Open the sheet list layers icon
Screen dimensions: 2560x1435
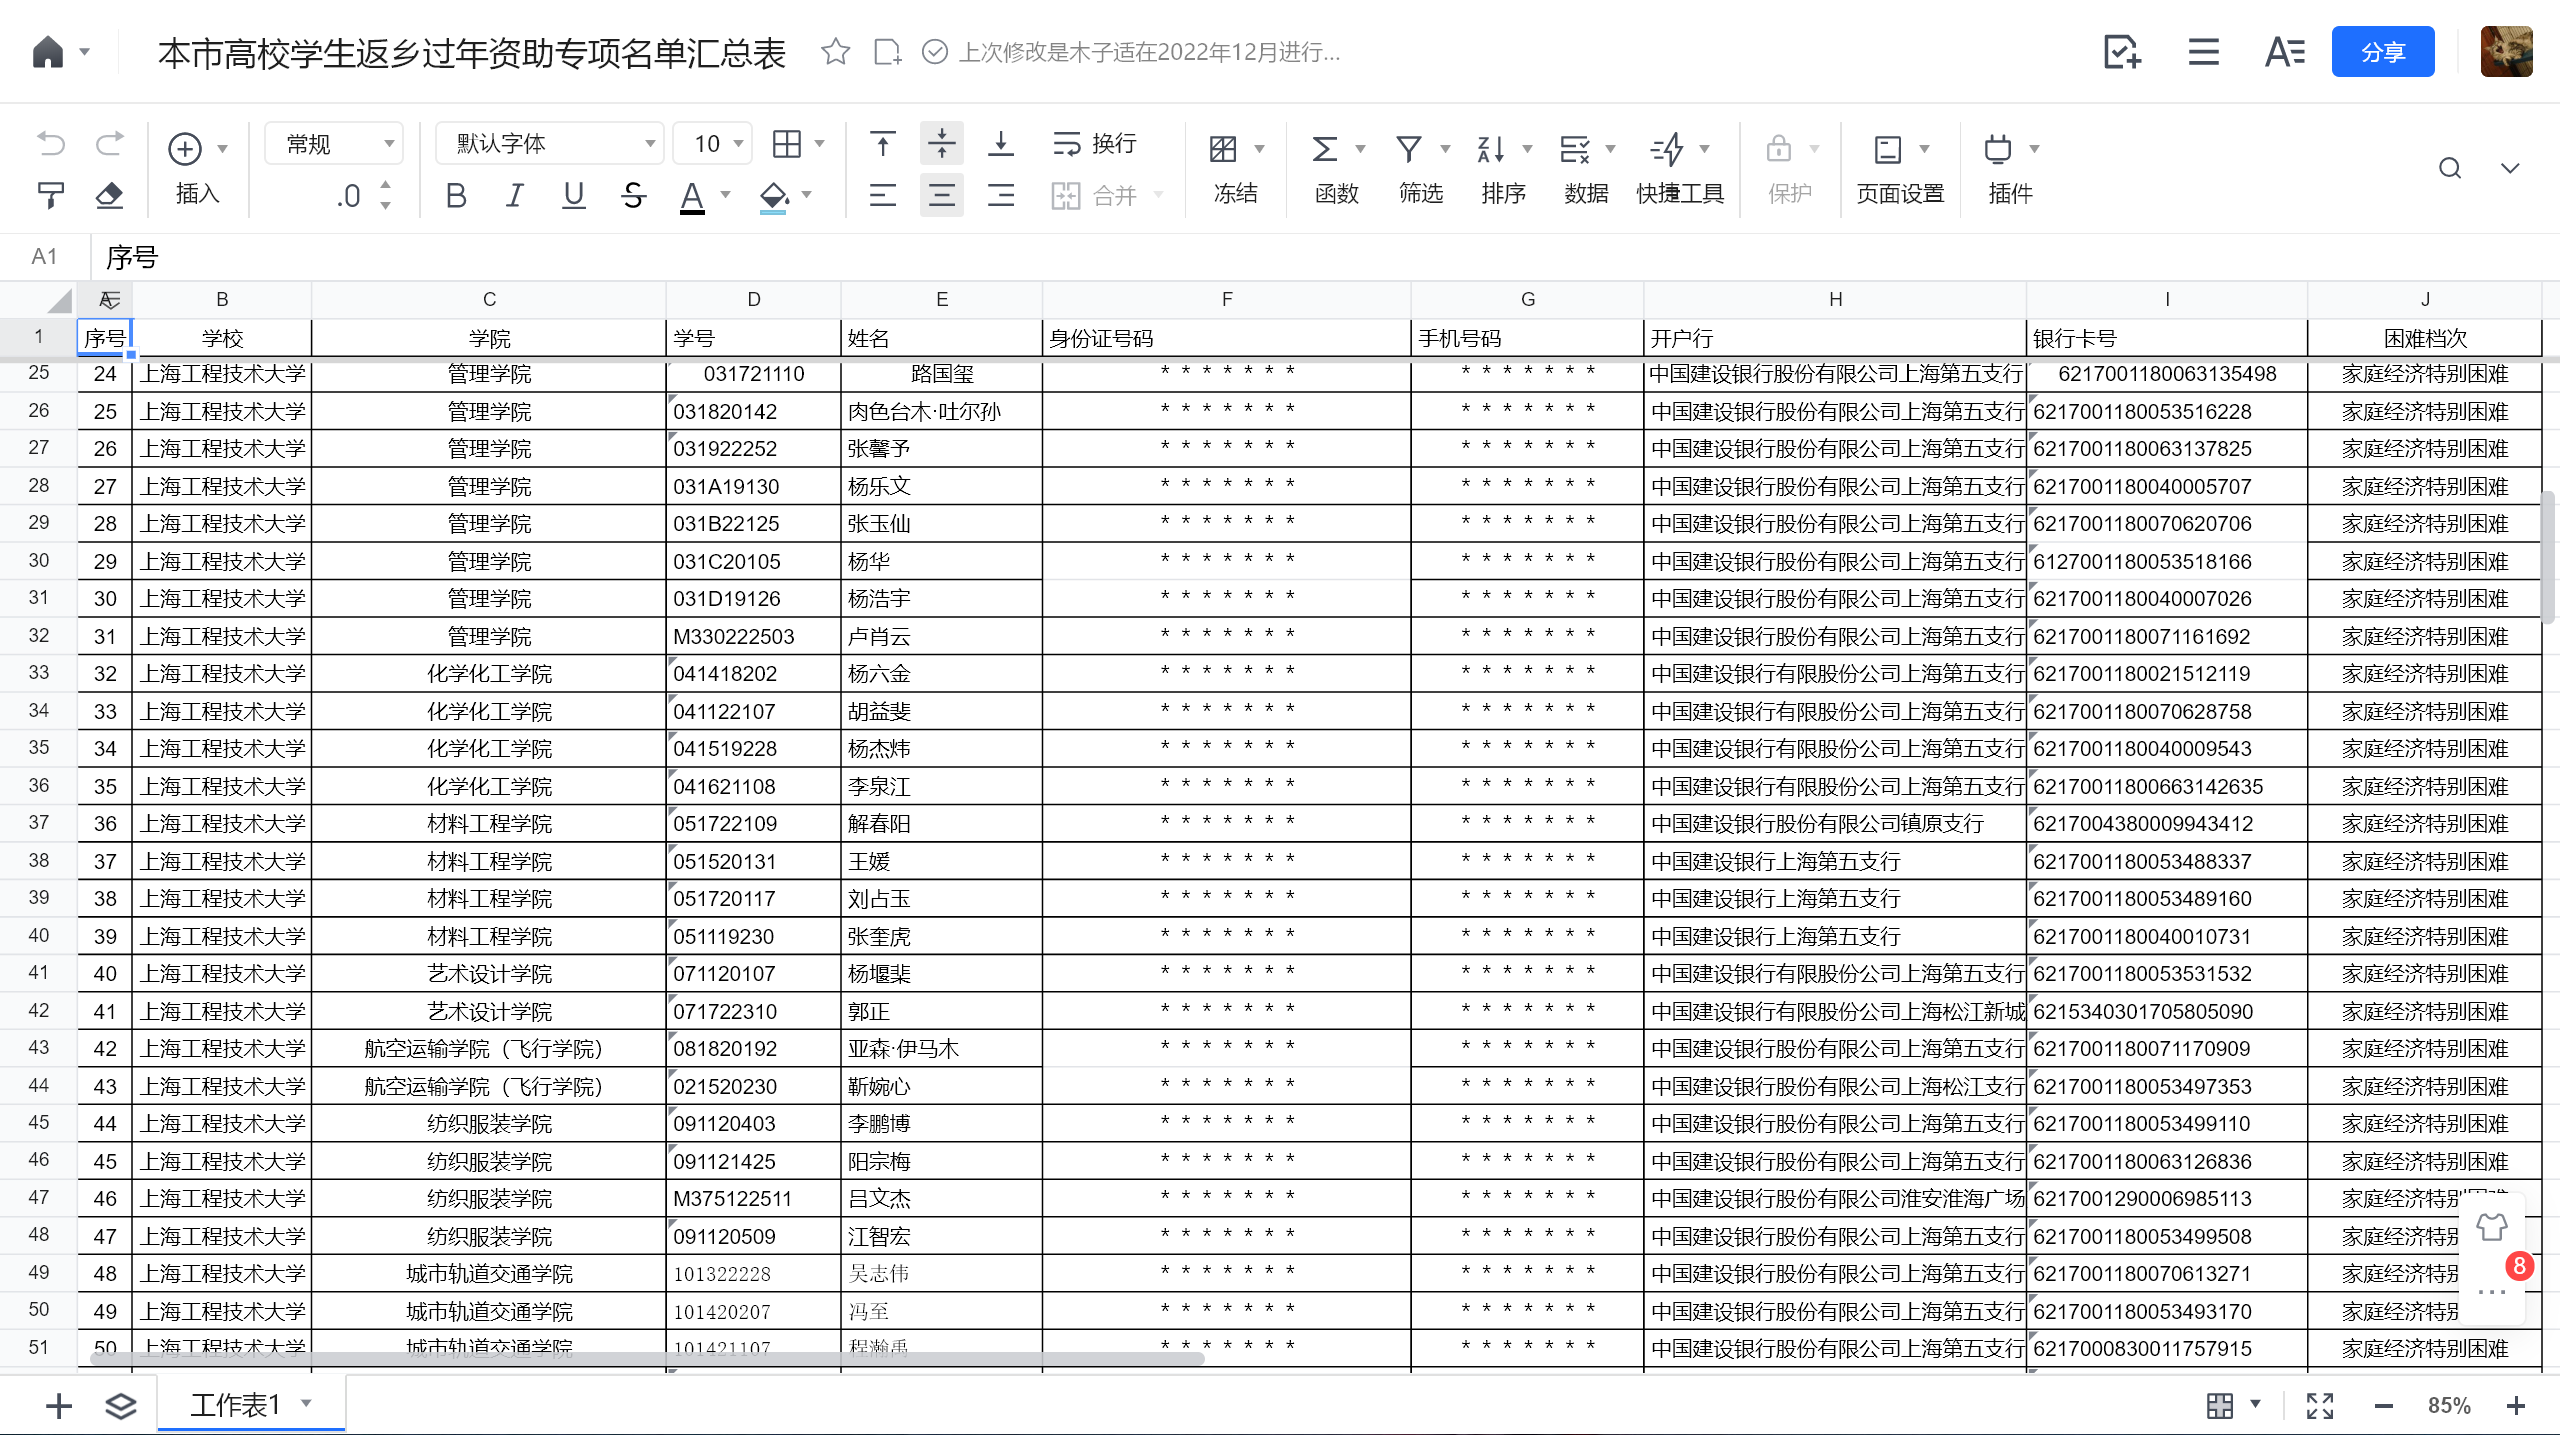120,1405
